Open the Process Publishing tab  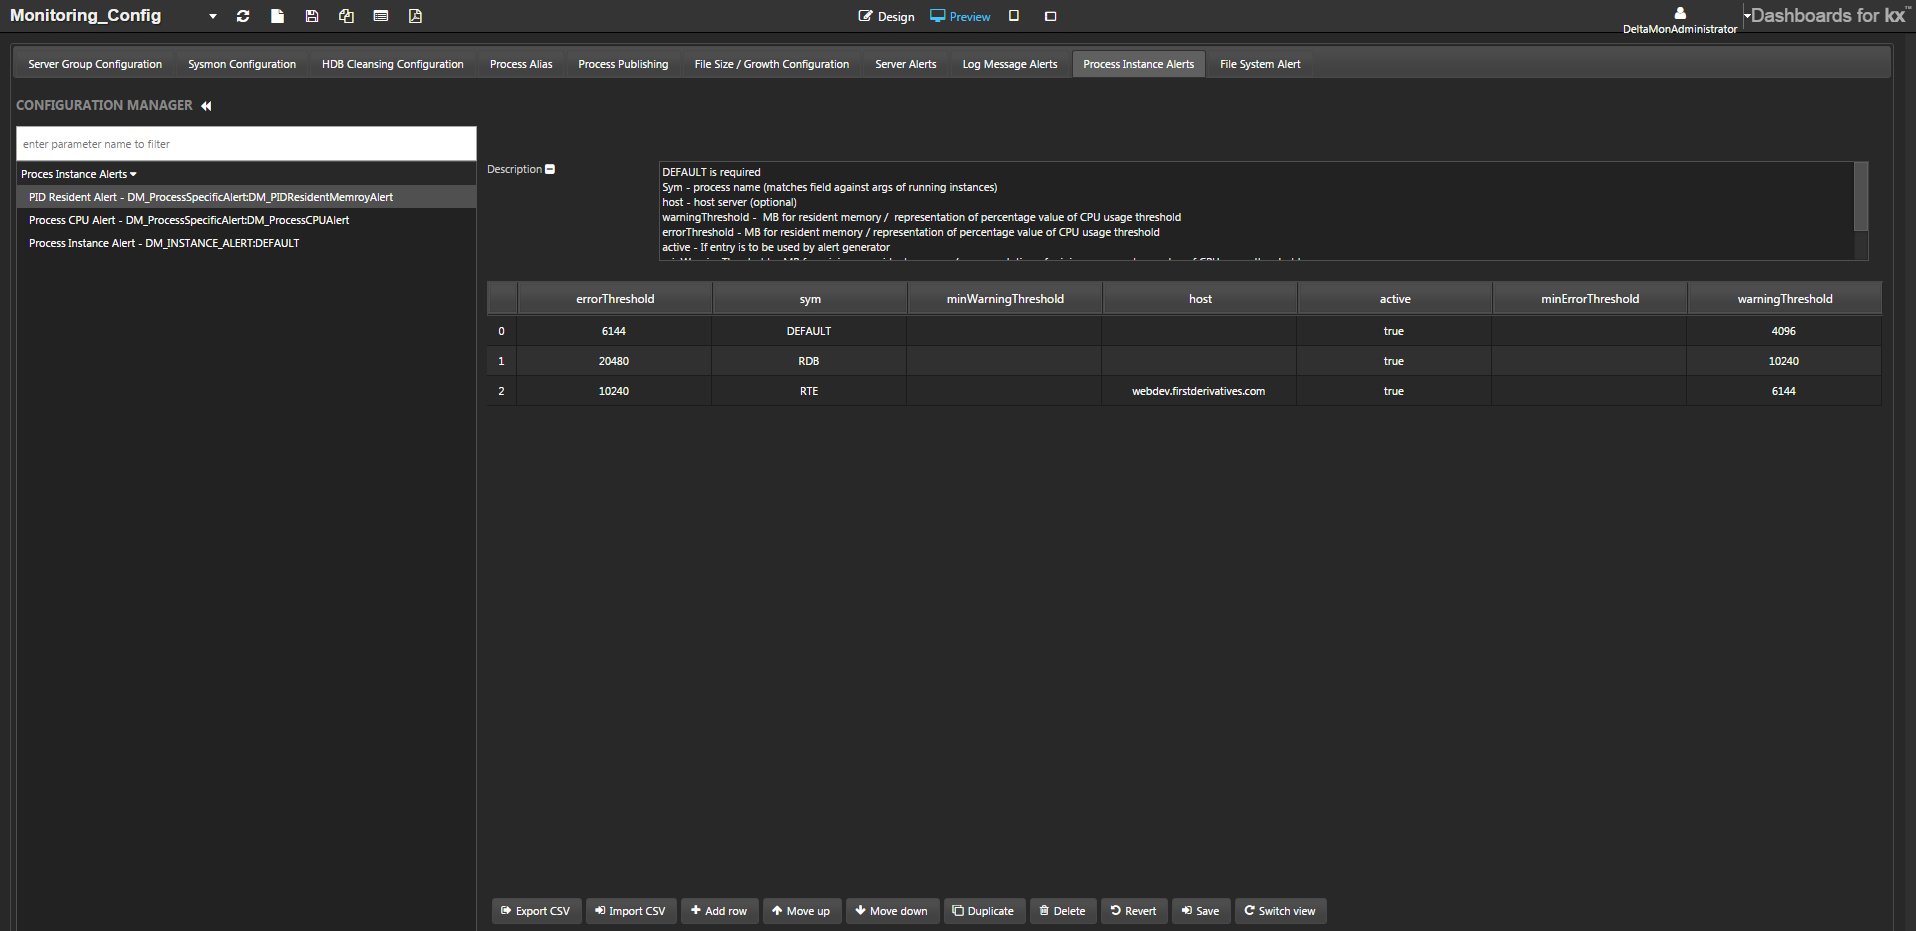[x=623, y=64]
